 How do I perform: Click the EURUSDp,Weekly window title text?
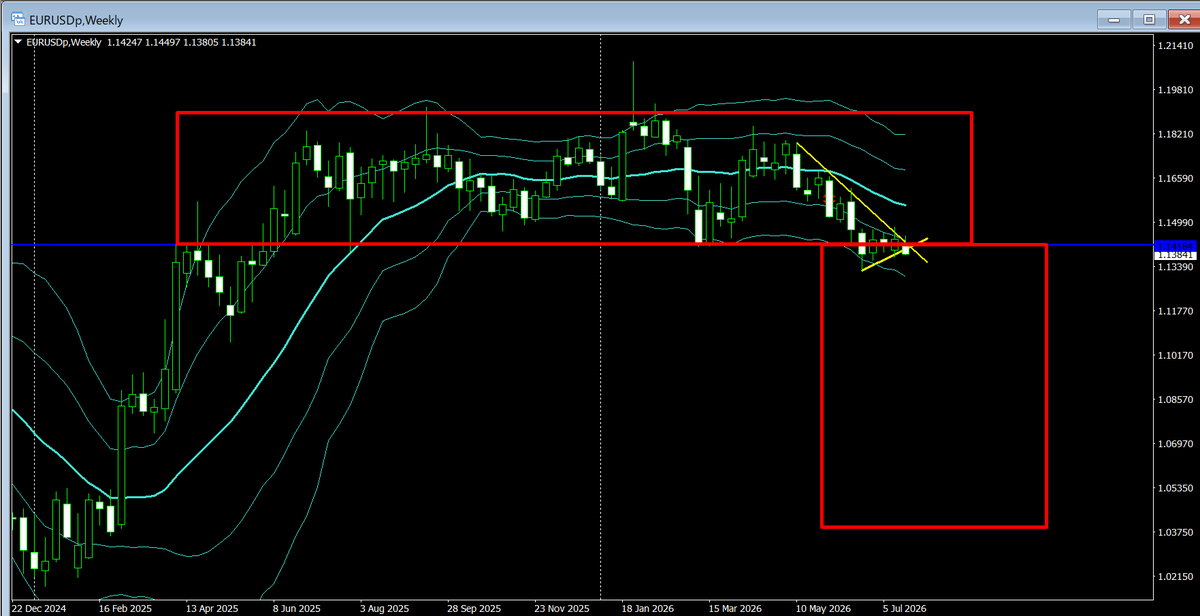click(75, 18)
